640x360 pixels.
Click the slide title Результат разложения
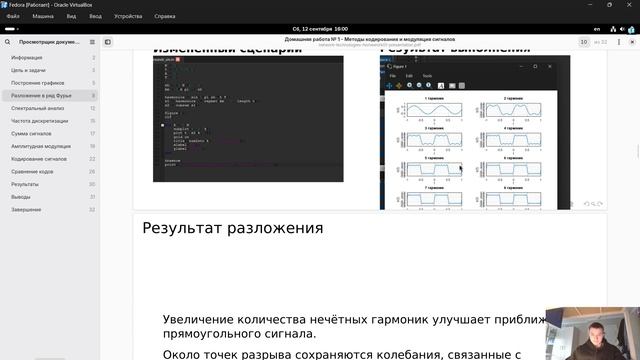pyautogui.click(x=233, y=228)
